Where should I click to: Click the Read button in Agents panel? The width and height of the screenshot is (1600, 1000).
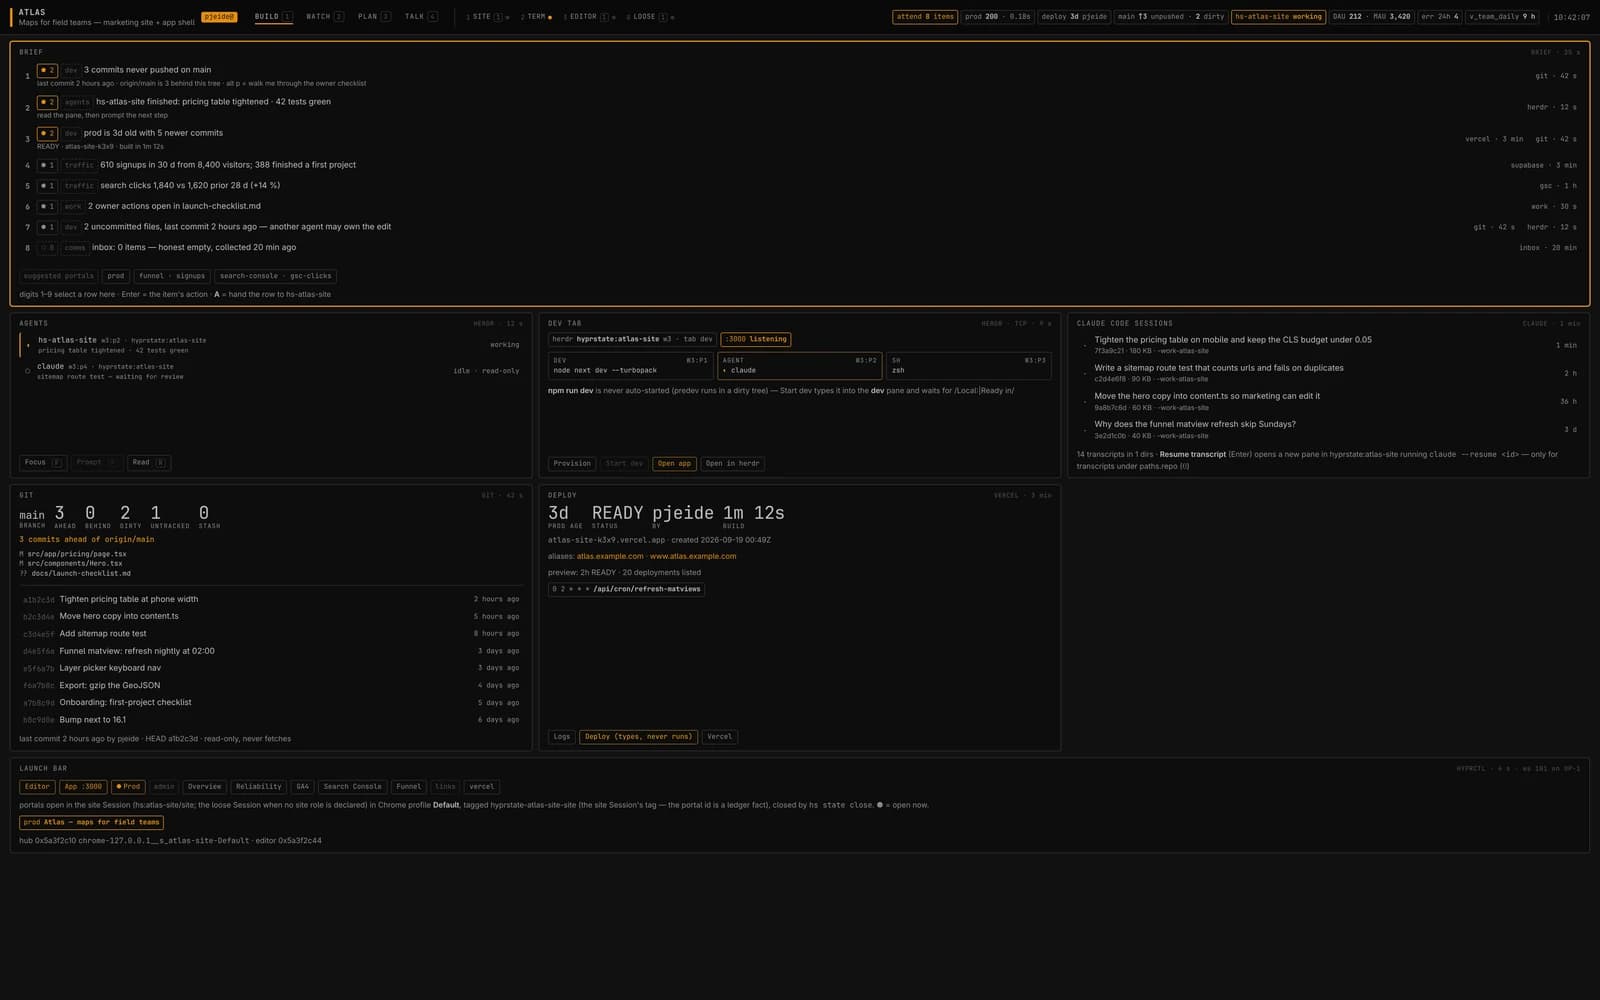[x=149, y=463]
